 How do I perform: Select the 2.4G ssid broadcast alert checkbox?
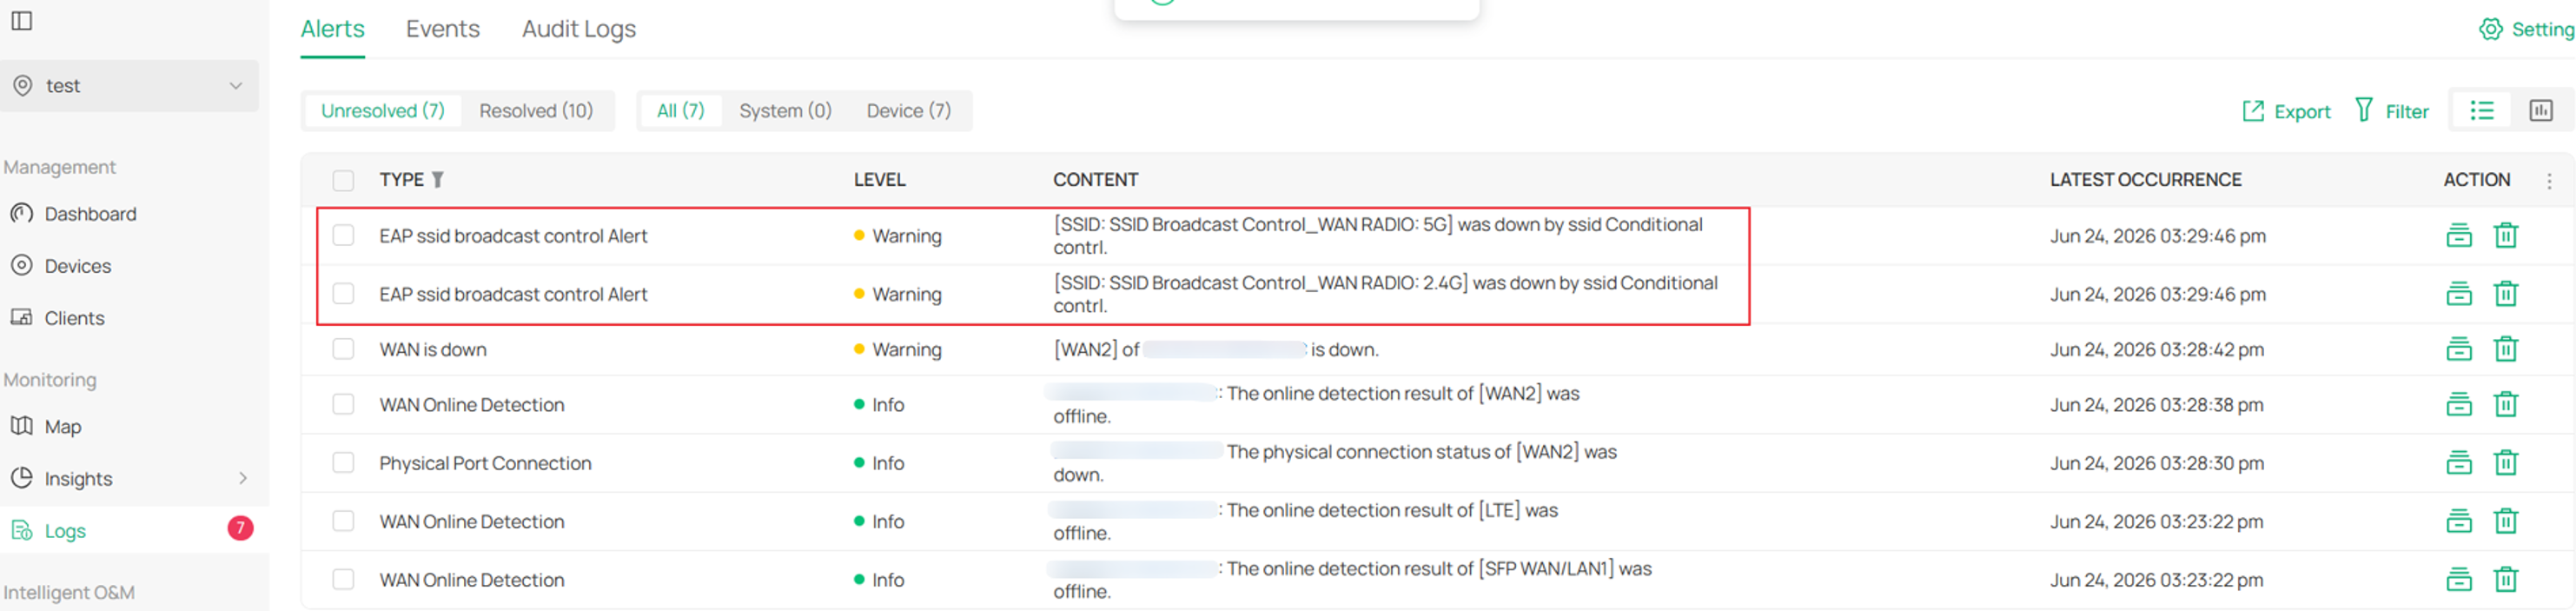(x=343, y=293)
